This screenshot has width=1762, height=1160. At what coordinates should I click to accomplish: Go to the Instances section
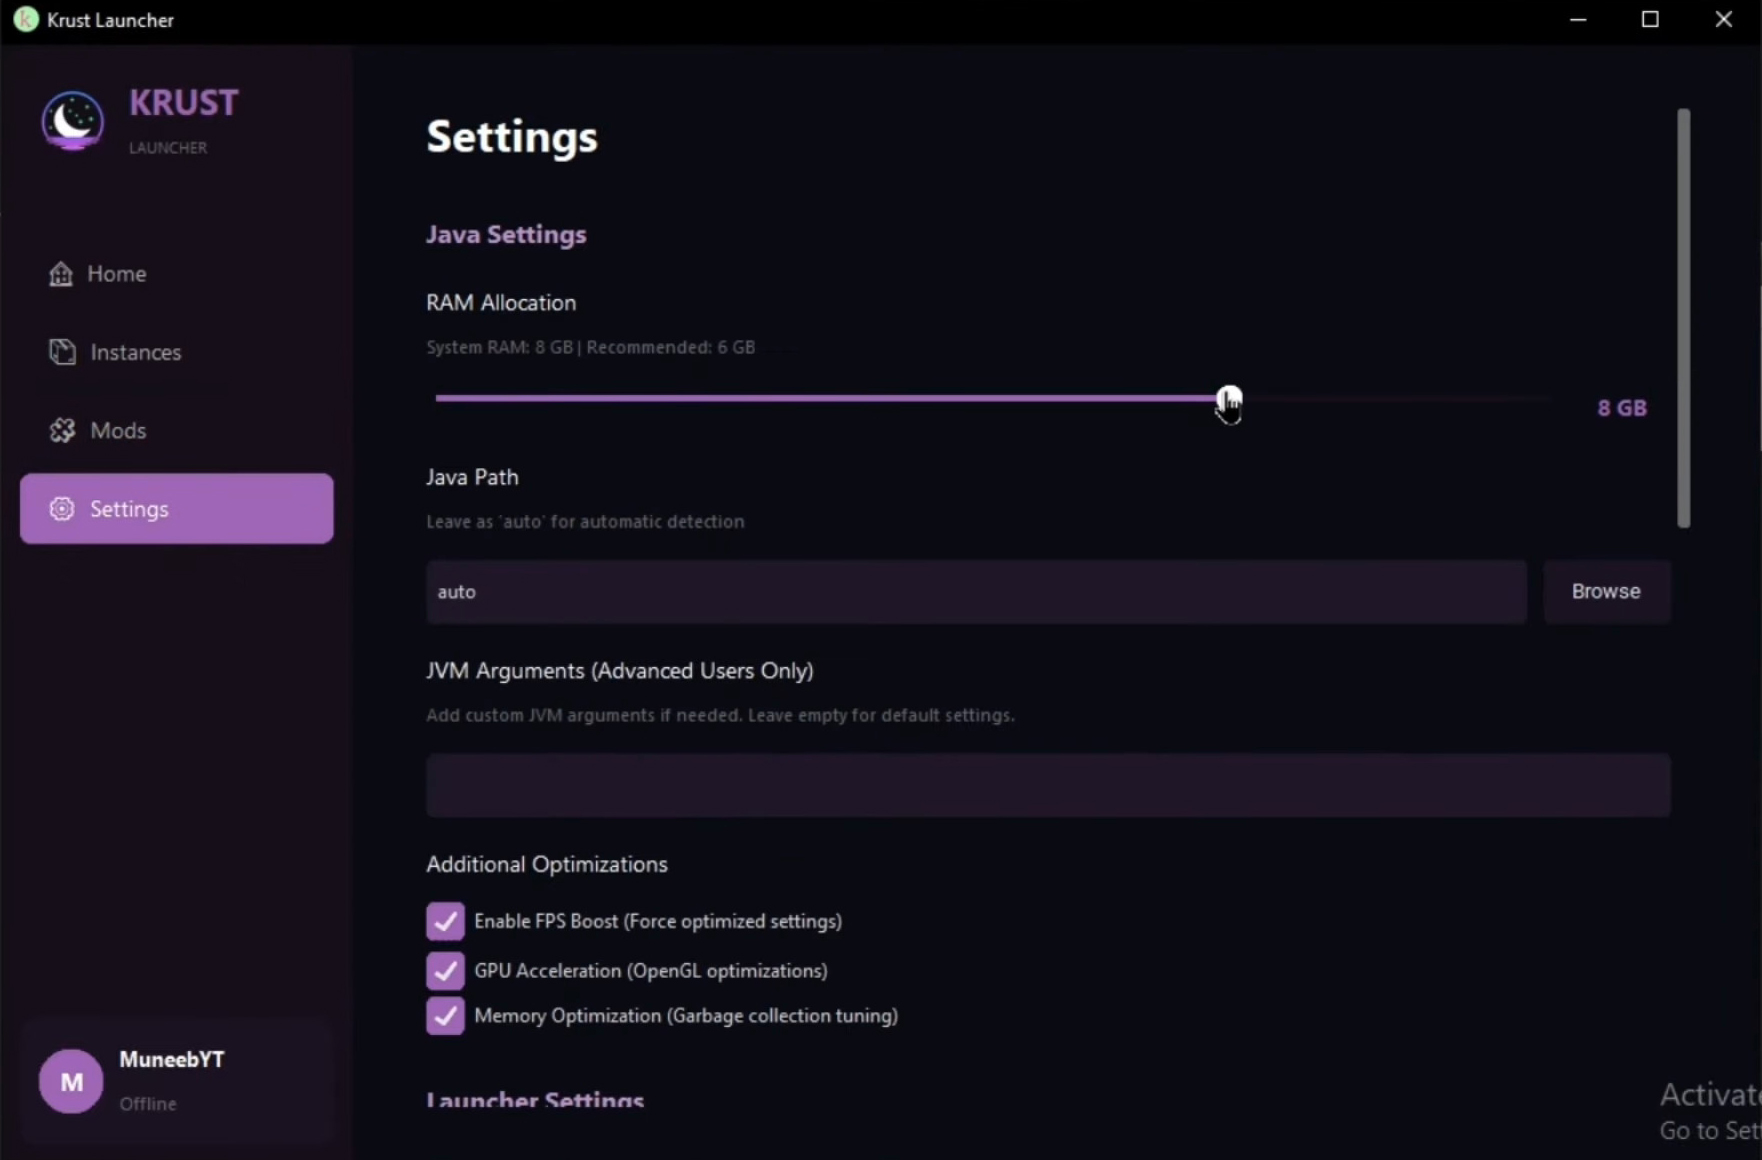(x=135, y=352)
